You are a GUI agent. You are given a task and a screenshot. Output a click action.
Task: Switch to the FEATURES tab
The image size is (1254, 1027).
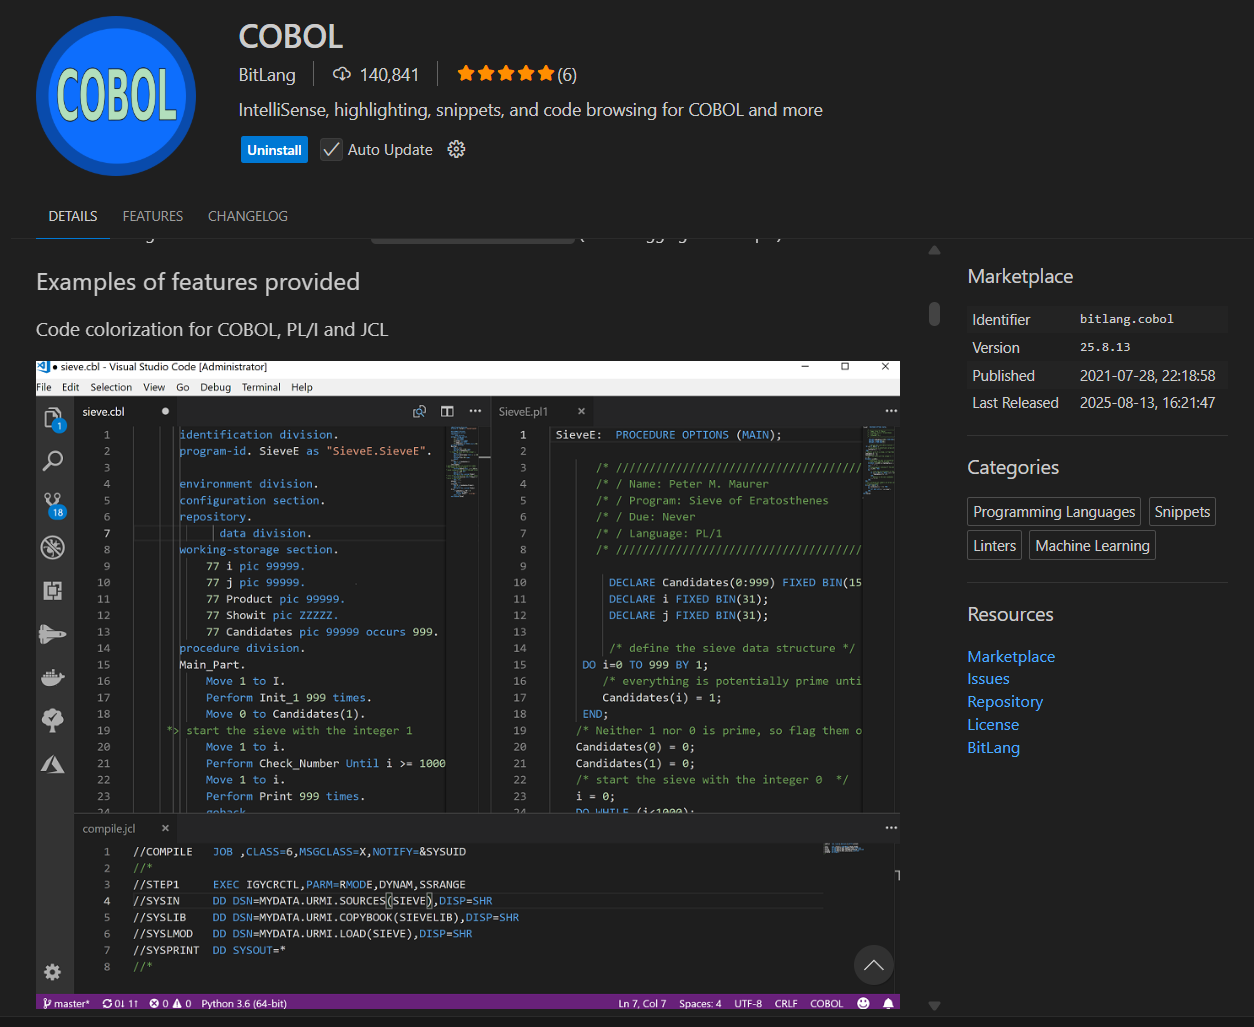[x=152, y=216]
